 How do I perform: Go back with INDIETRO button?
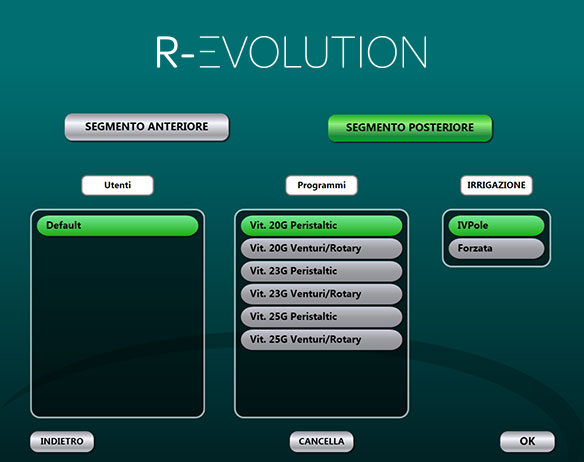[x=62, y=442]
